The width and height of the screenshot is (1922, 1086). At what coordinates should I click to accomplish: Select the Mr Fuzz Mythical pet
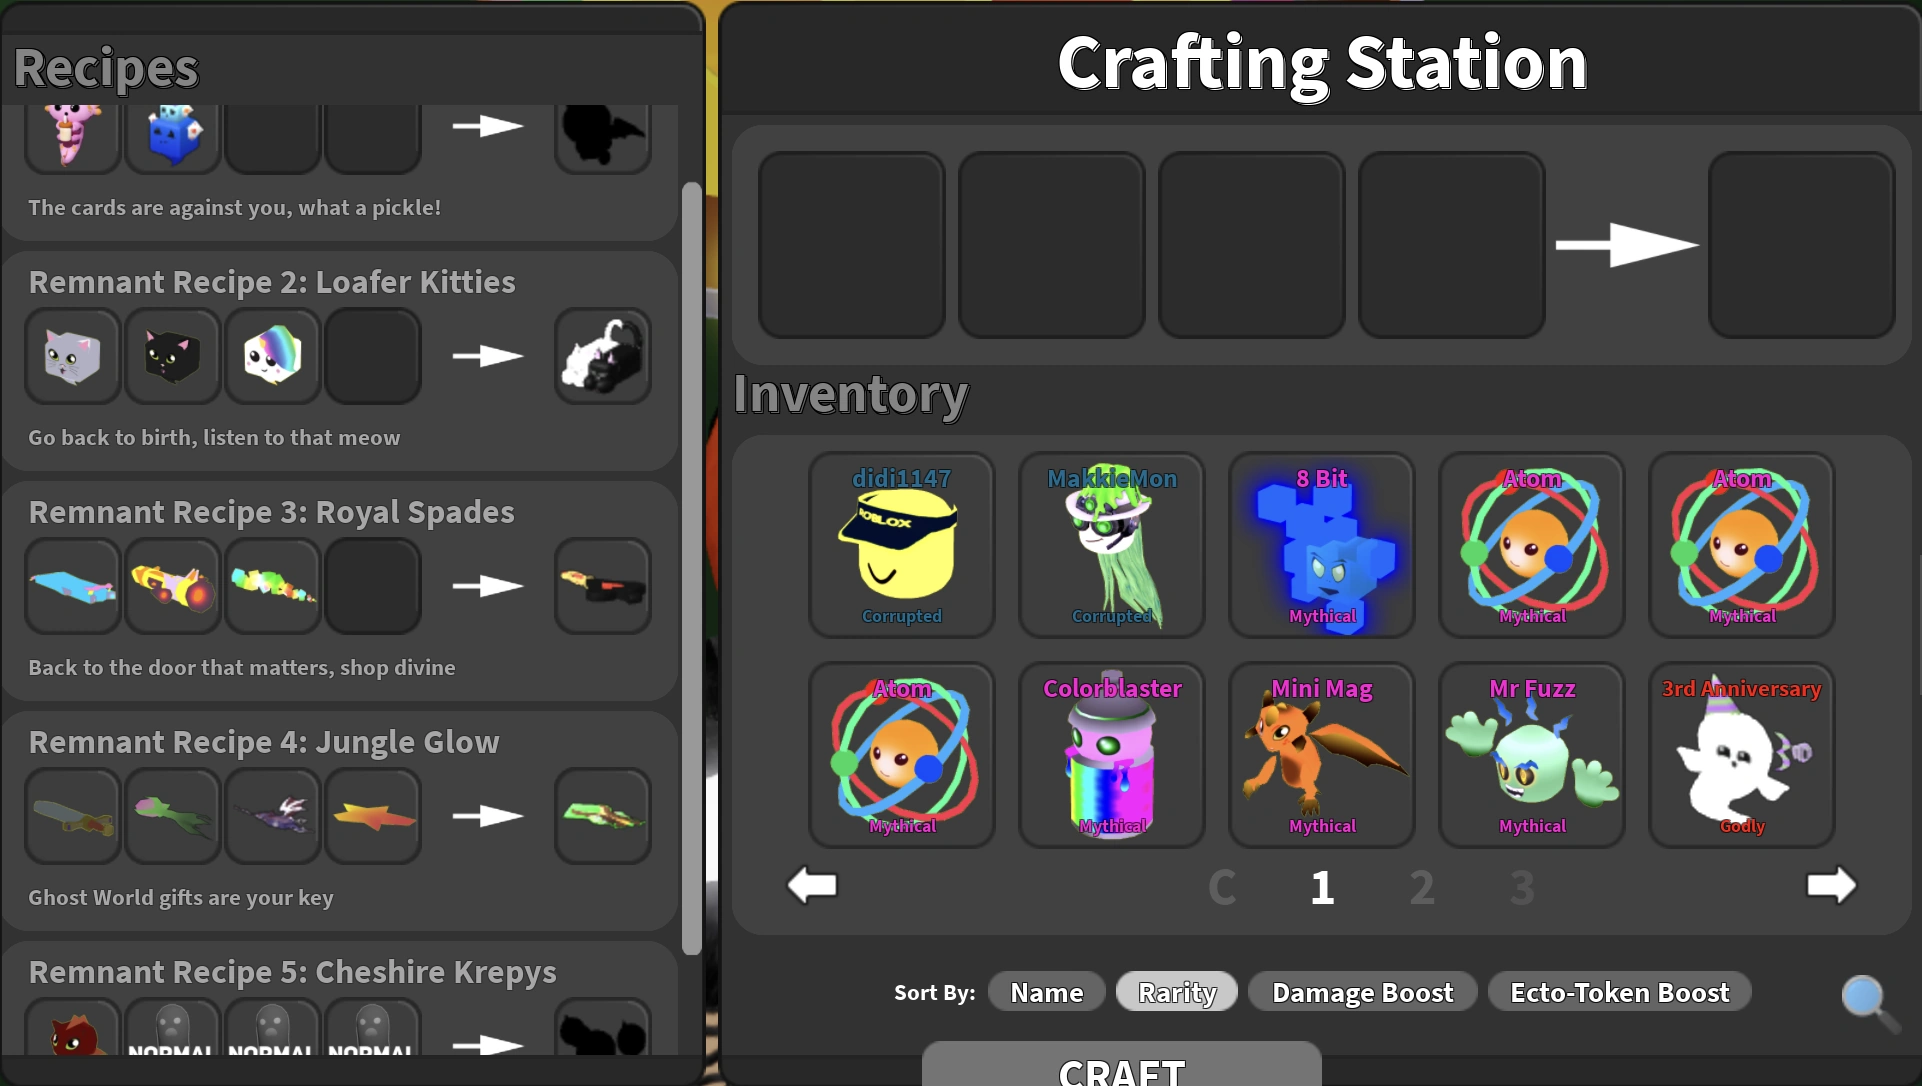pos(1531,755)
